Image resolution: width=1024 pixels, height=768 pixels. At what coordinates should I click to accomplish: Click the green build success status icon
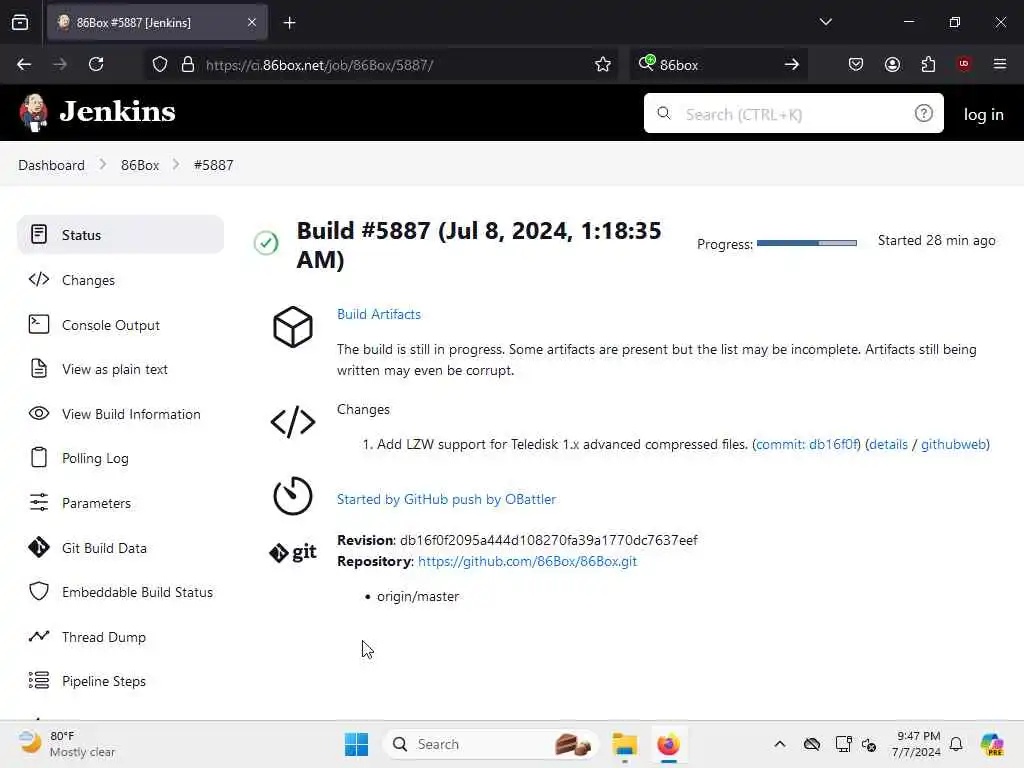tap(266, 243)
